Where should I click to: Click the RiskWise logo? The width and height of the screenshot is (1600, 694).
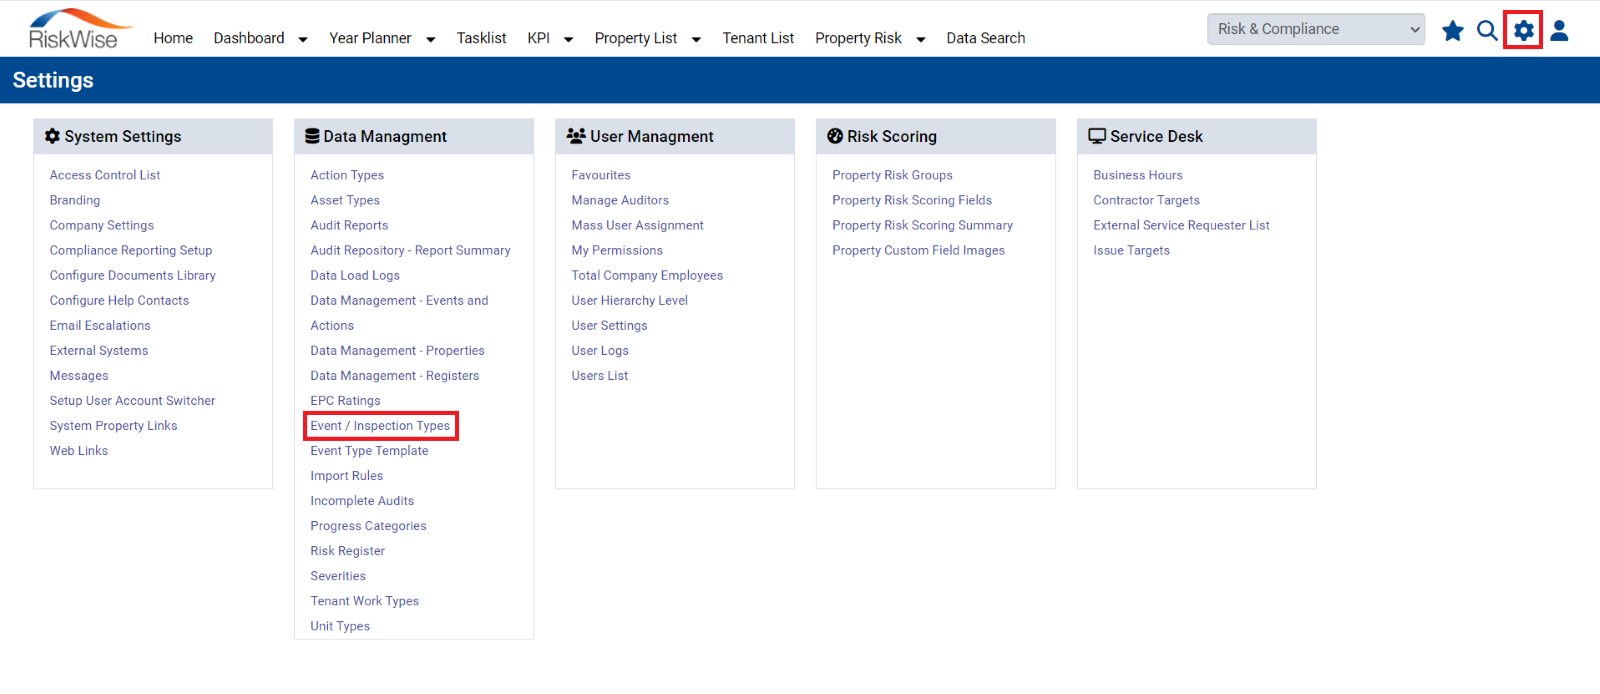[78, 29]
